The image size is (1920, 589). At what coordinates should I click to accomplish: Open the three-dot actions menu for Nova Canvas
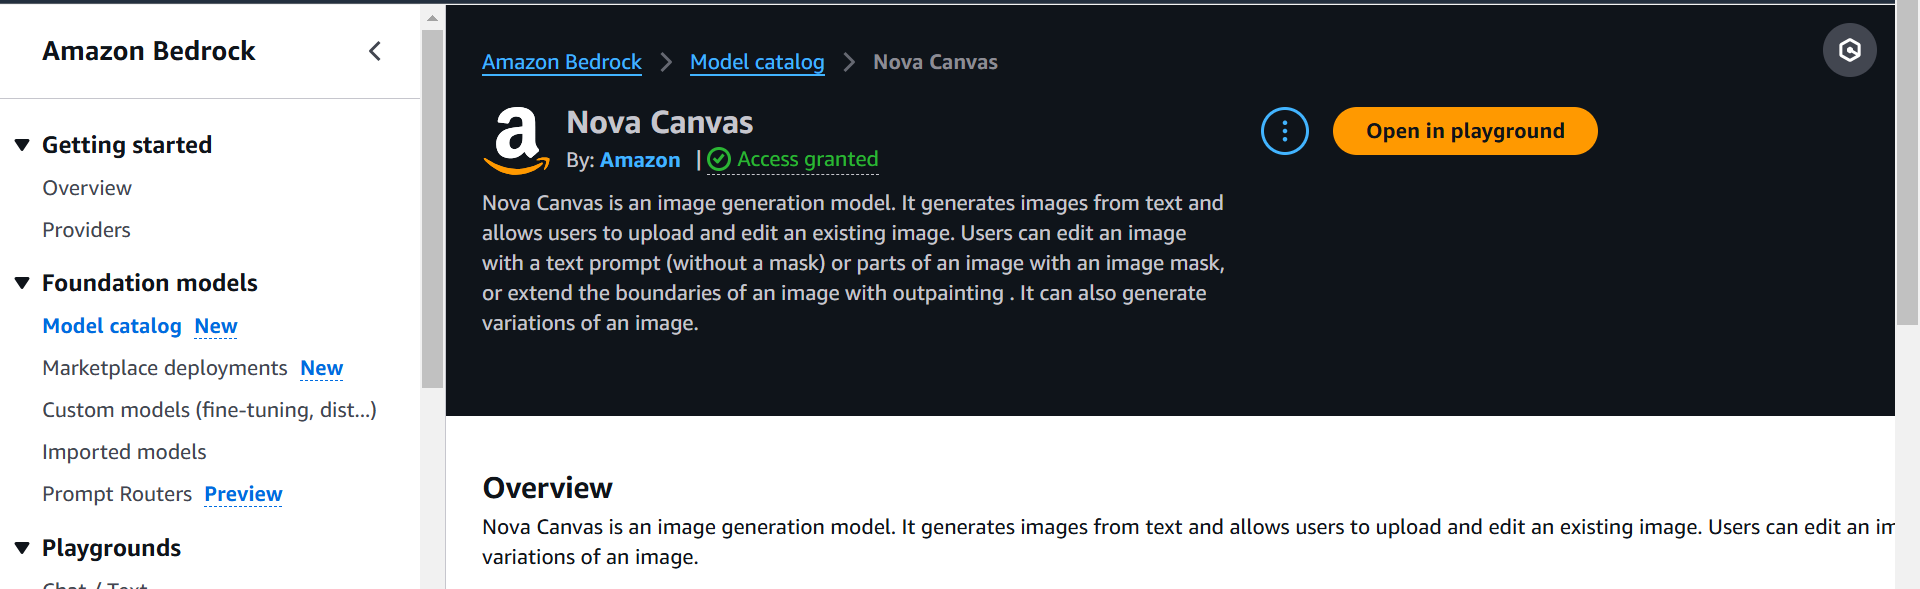[x=1284, y=131]
